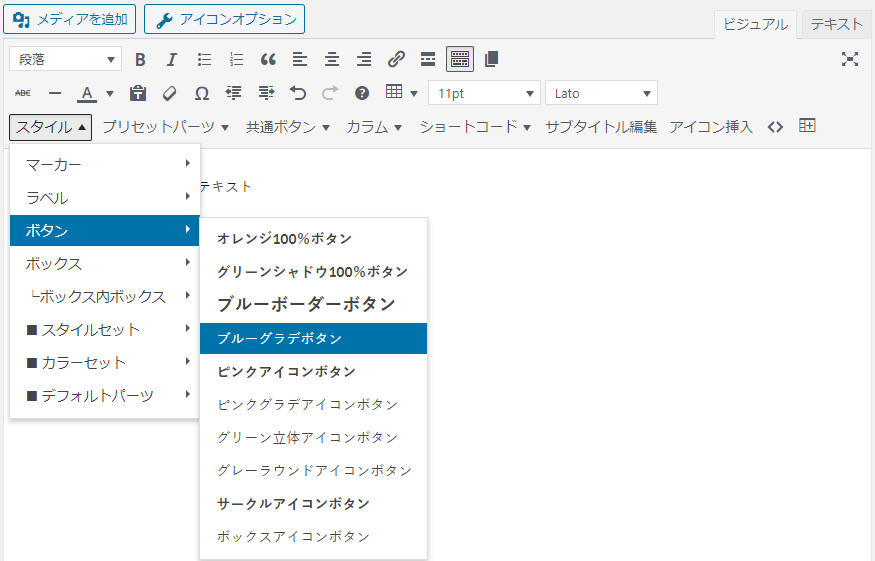Toggle bulleted list

coord(204,59)
